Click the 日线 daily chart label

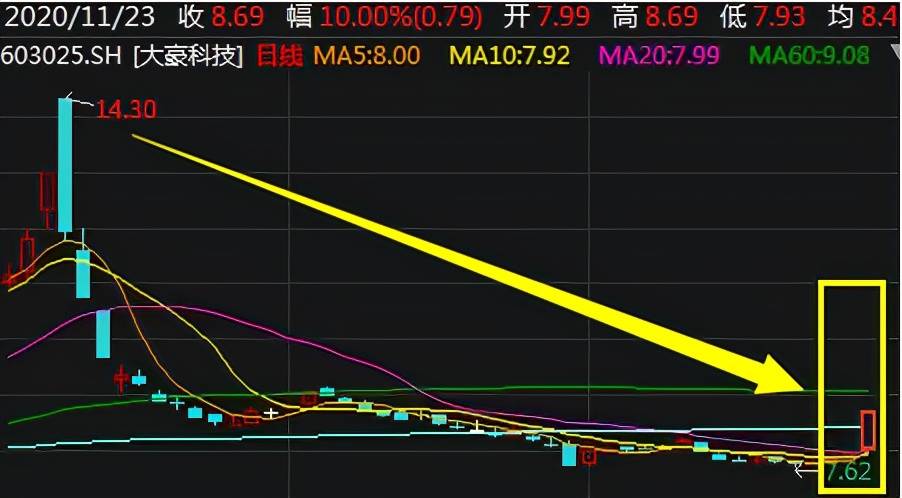coord(279,56)
